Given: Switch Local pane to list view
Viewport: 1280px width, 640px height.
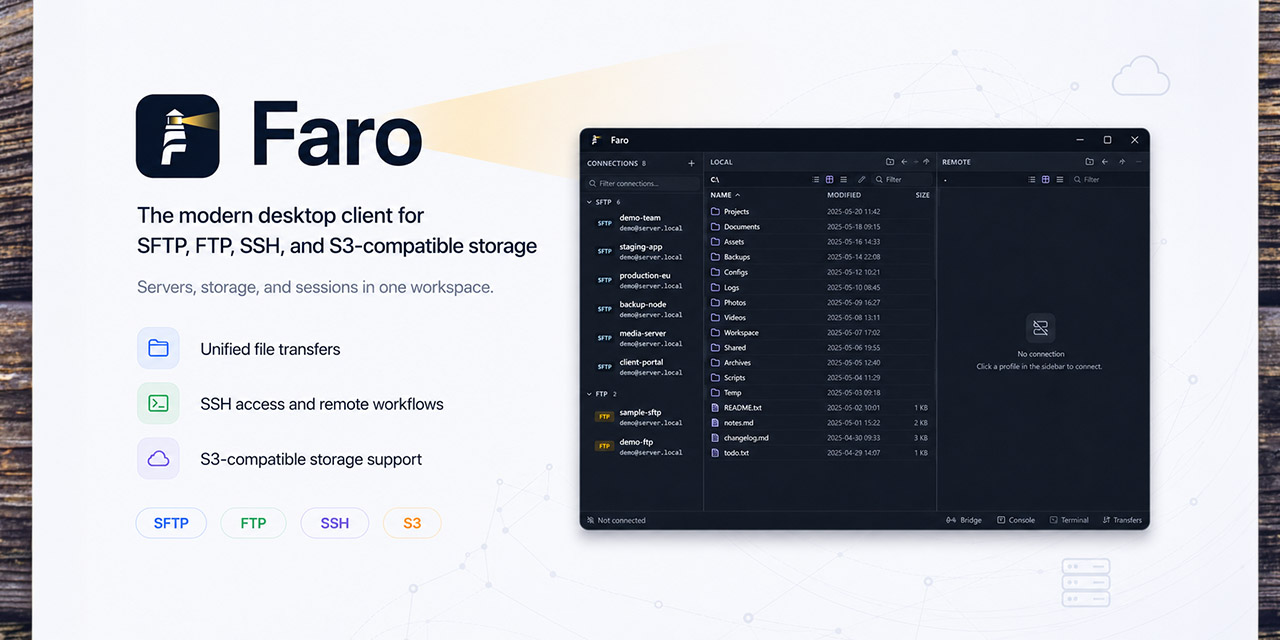Looking at the screenshot, I should 816,179.
